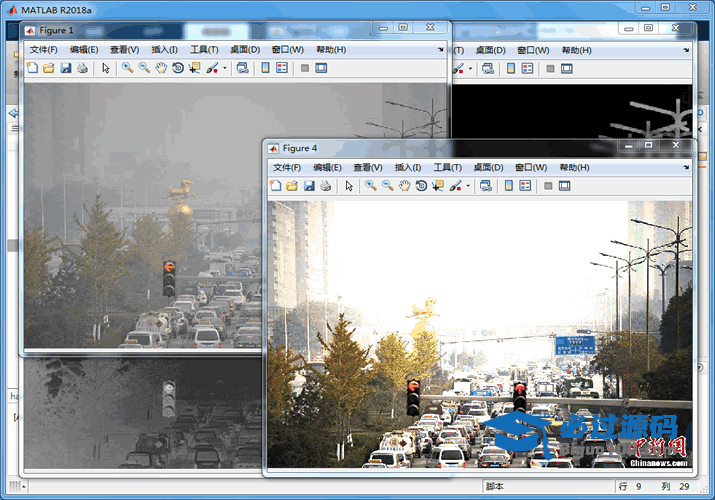
Task: Click the Zoom Out icon in Figure 4
Action: pos(387,186)
